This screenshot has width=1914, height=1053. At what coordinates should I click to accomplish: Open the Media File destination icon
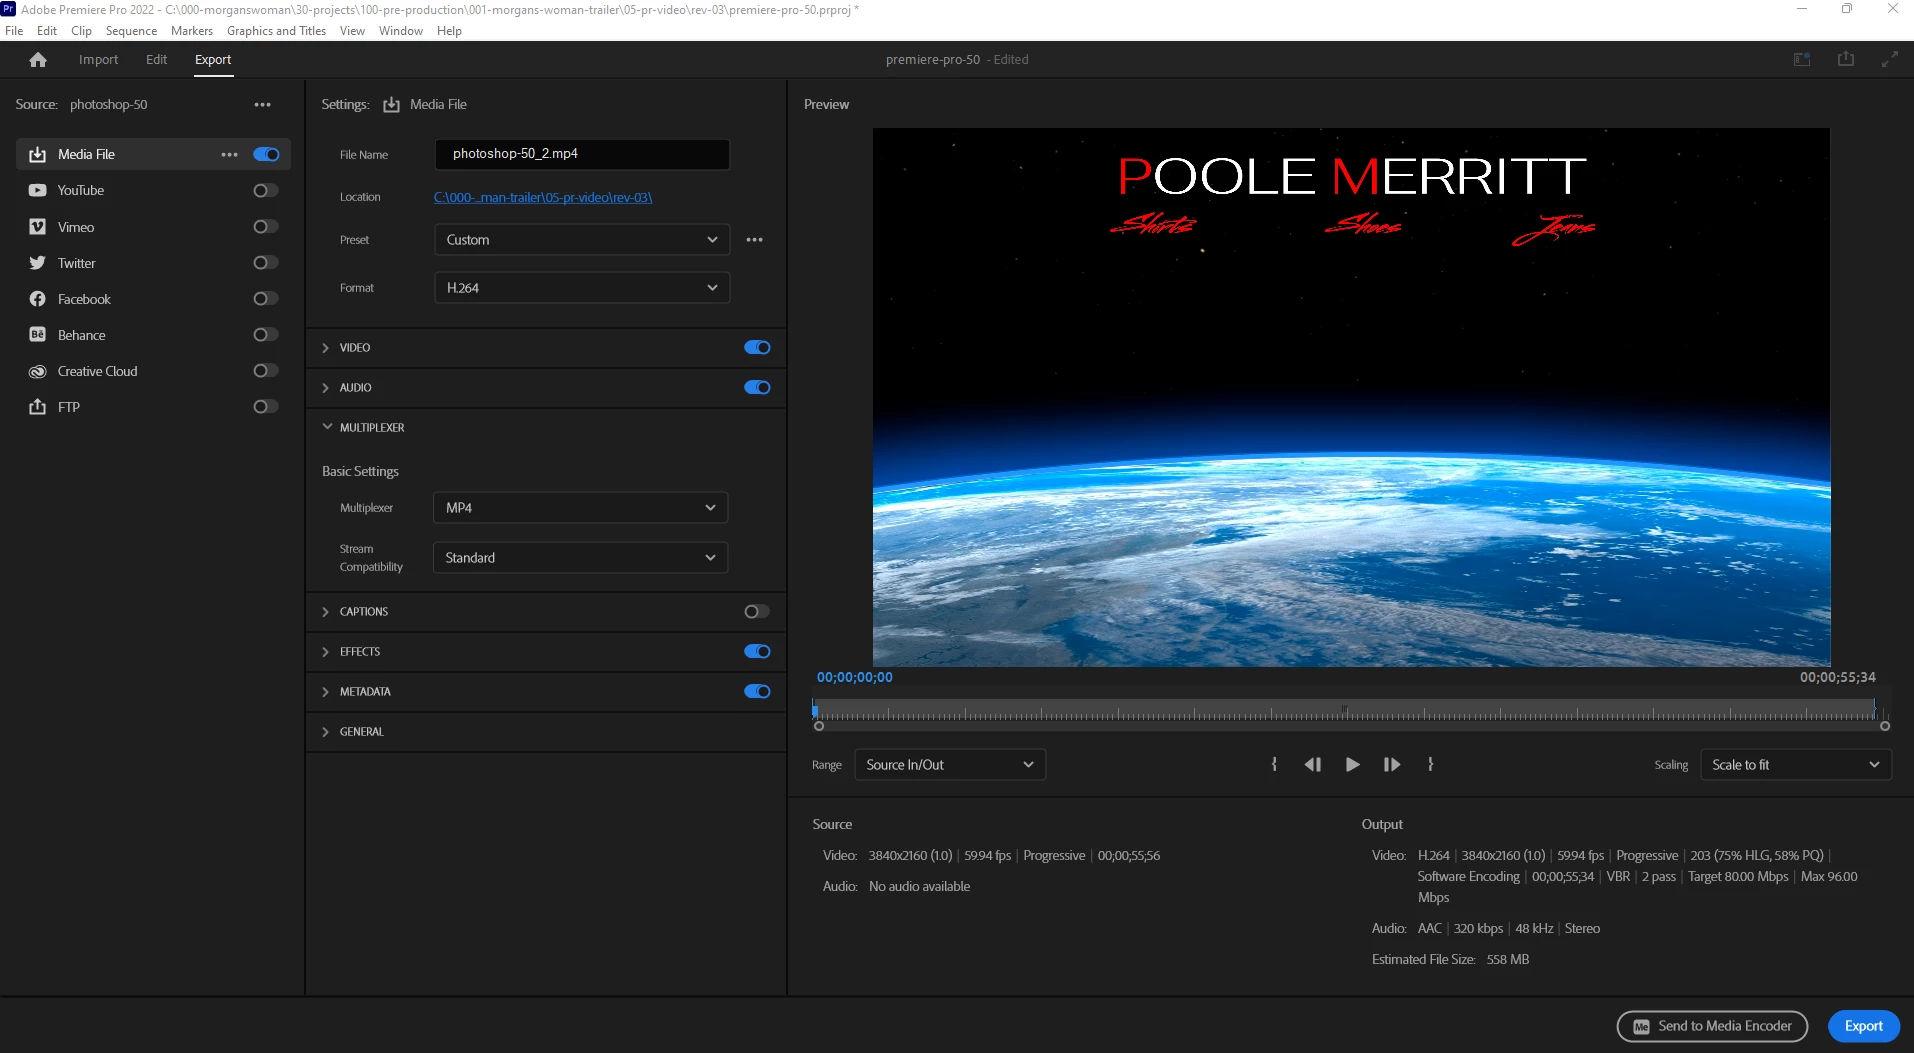click(x=37, y=154)
